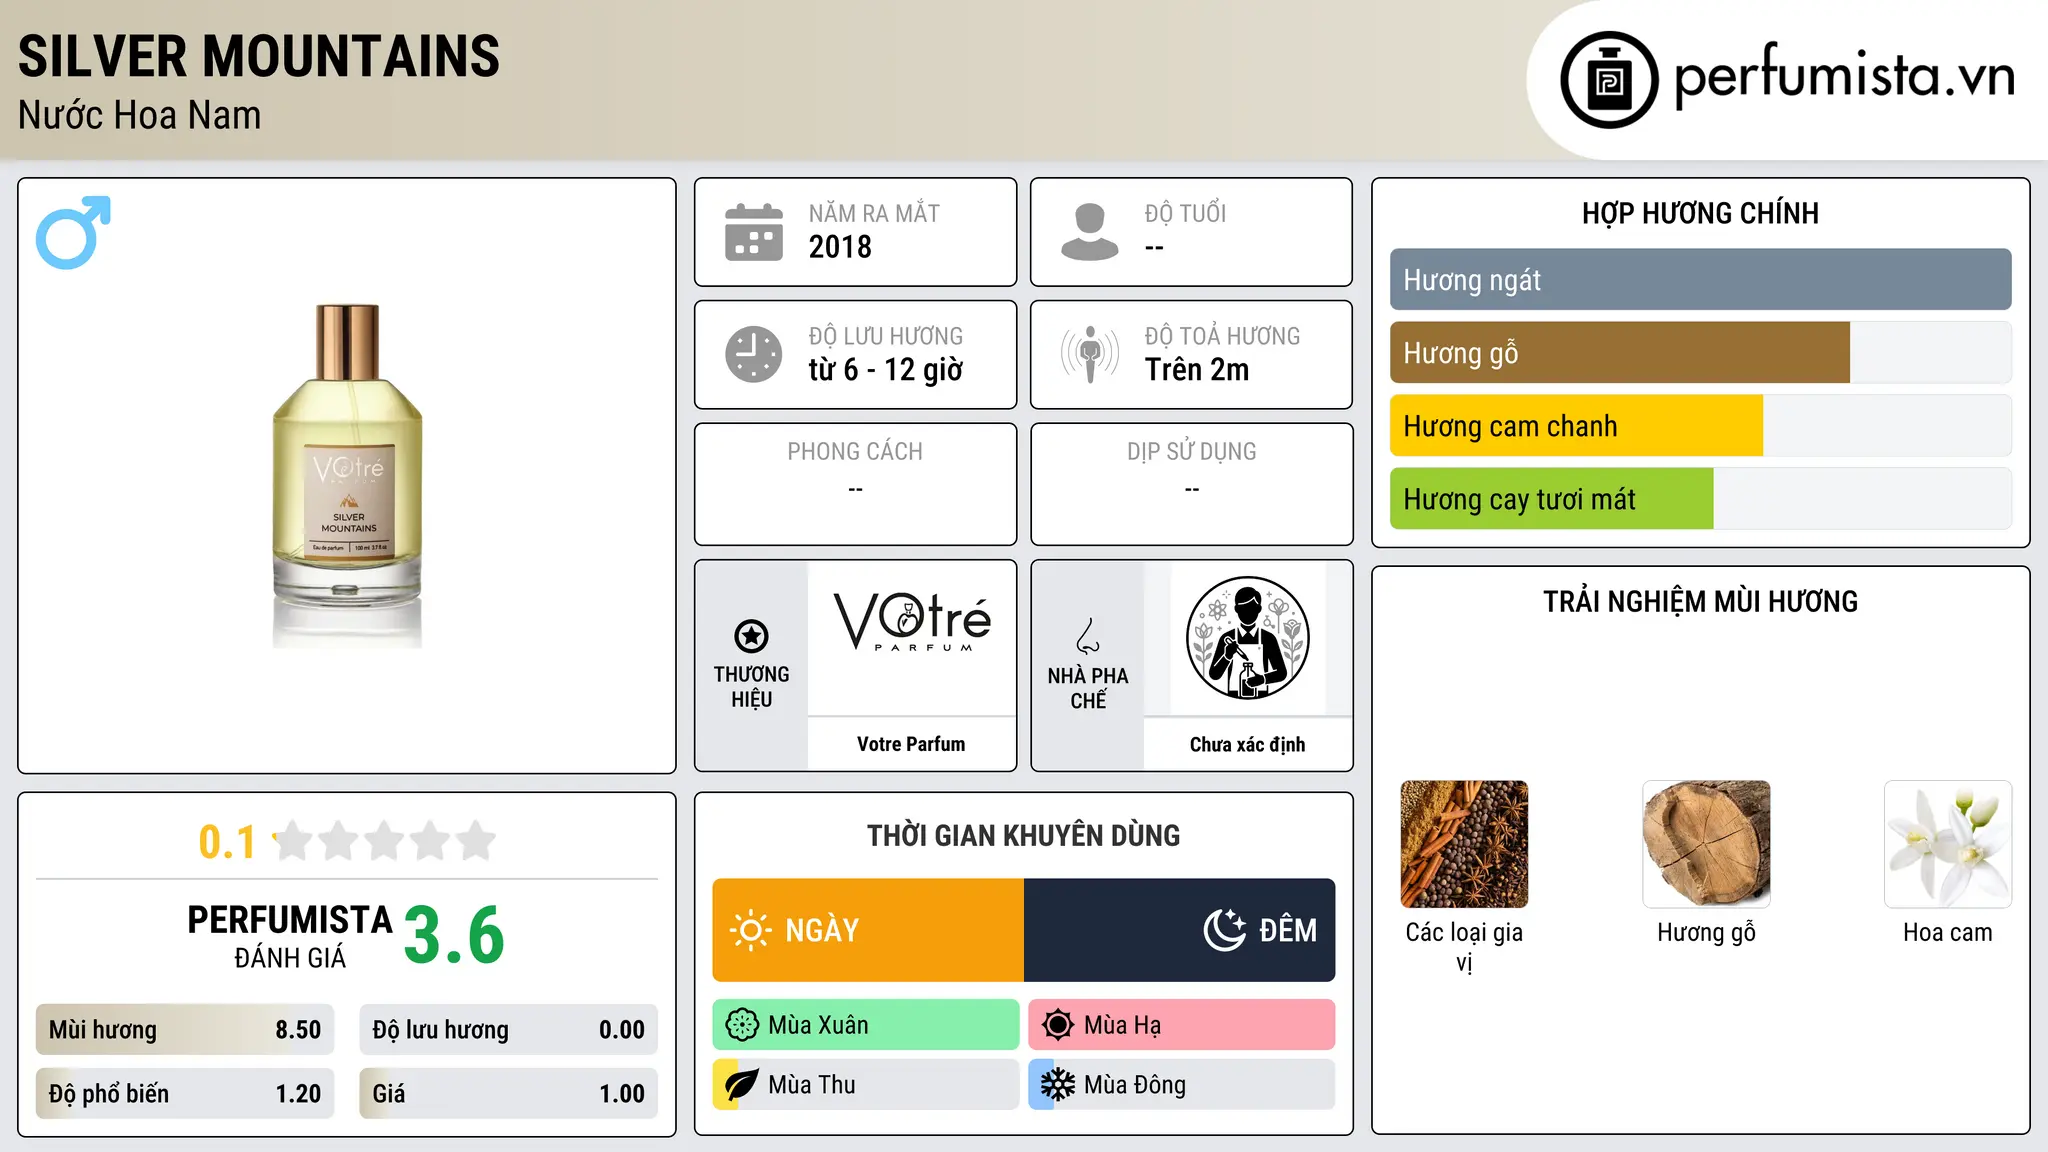This screenshot has width=2048, height=1152.
Task: Select the orange Ngày daytime block
Action: (x=868, y=930)
